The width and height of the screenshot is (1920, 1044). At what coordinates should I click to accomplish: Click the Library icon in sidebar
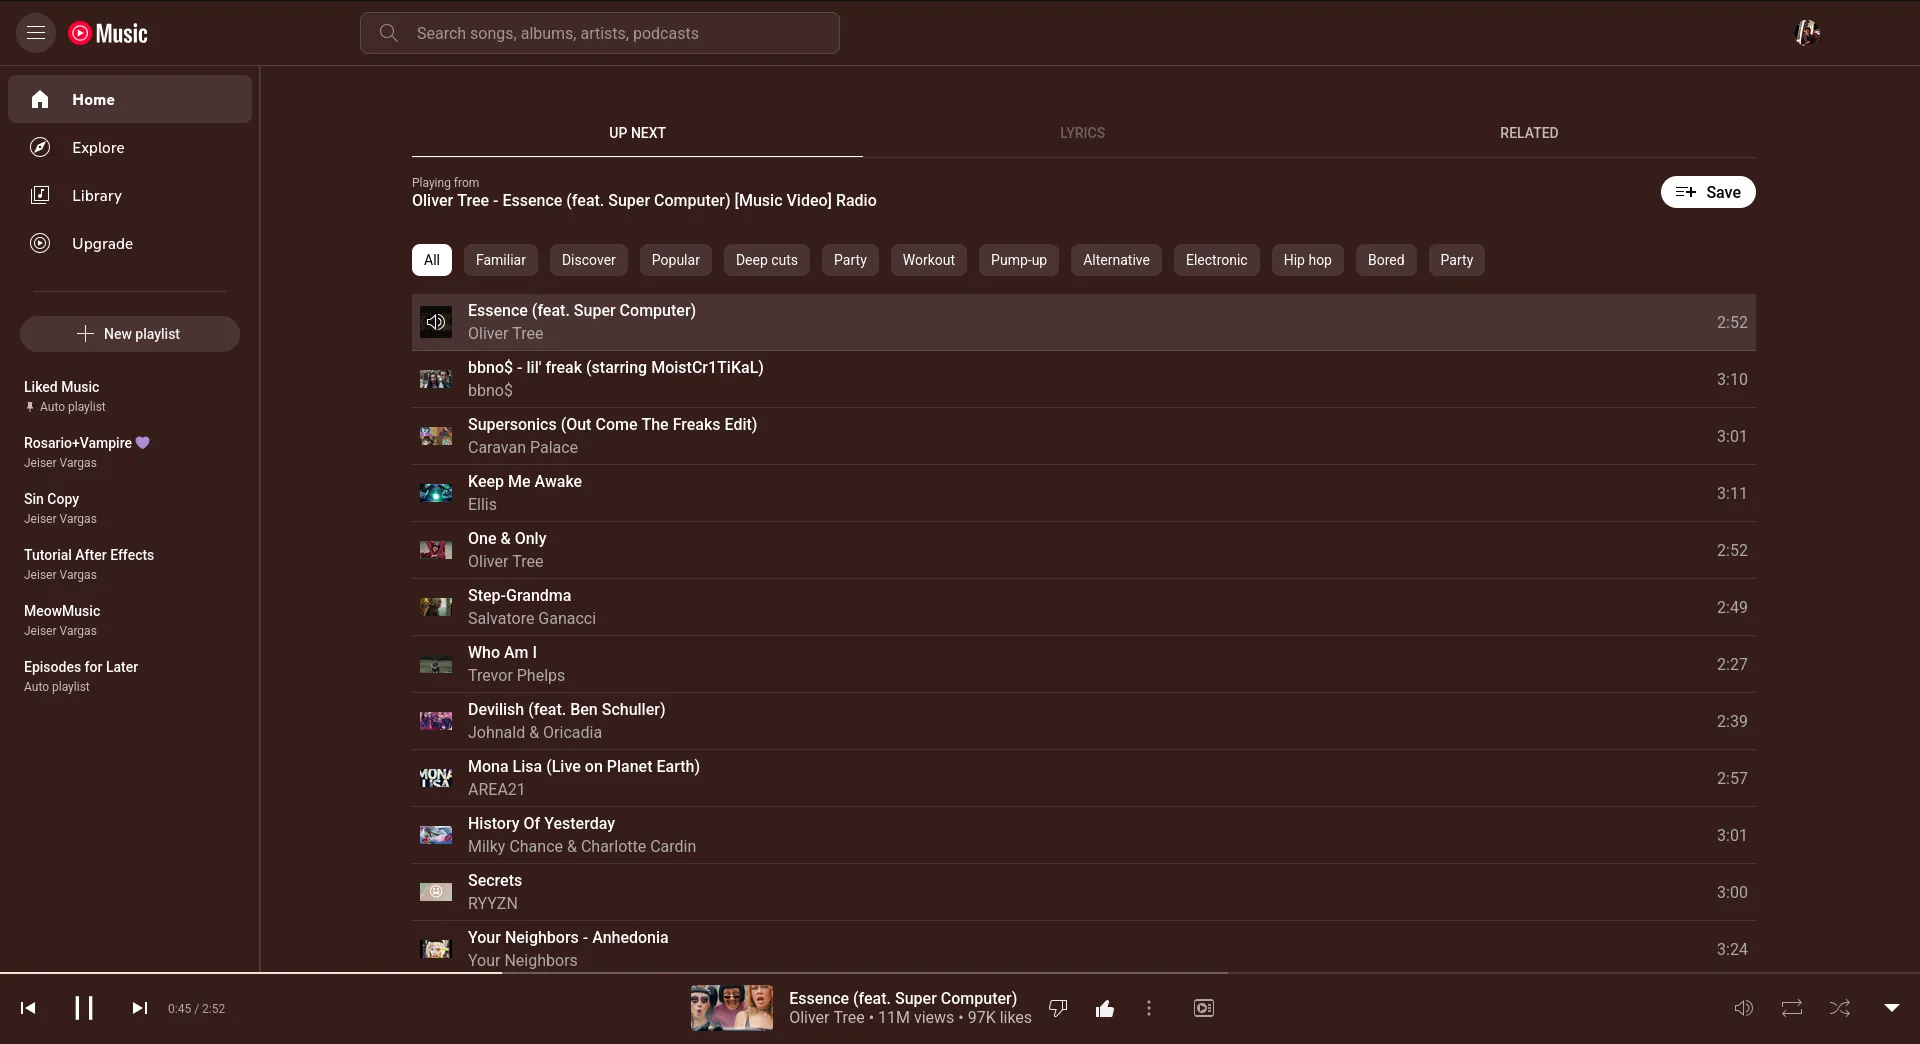coord(40,195)
